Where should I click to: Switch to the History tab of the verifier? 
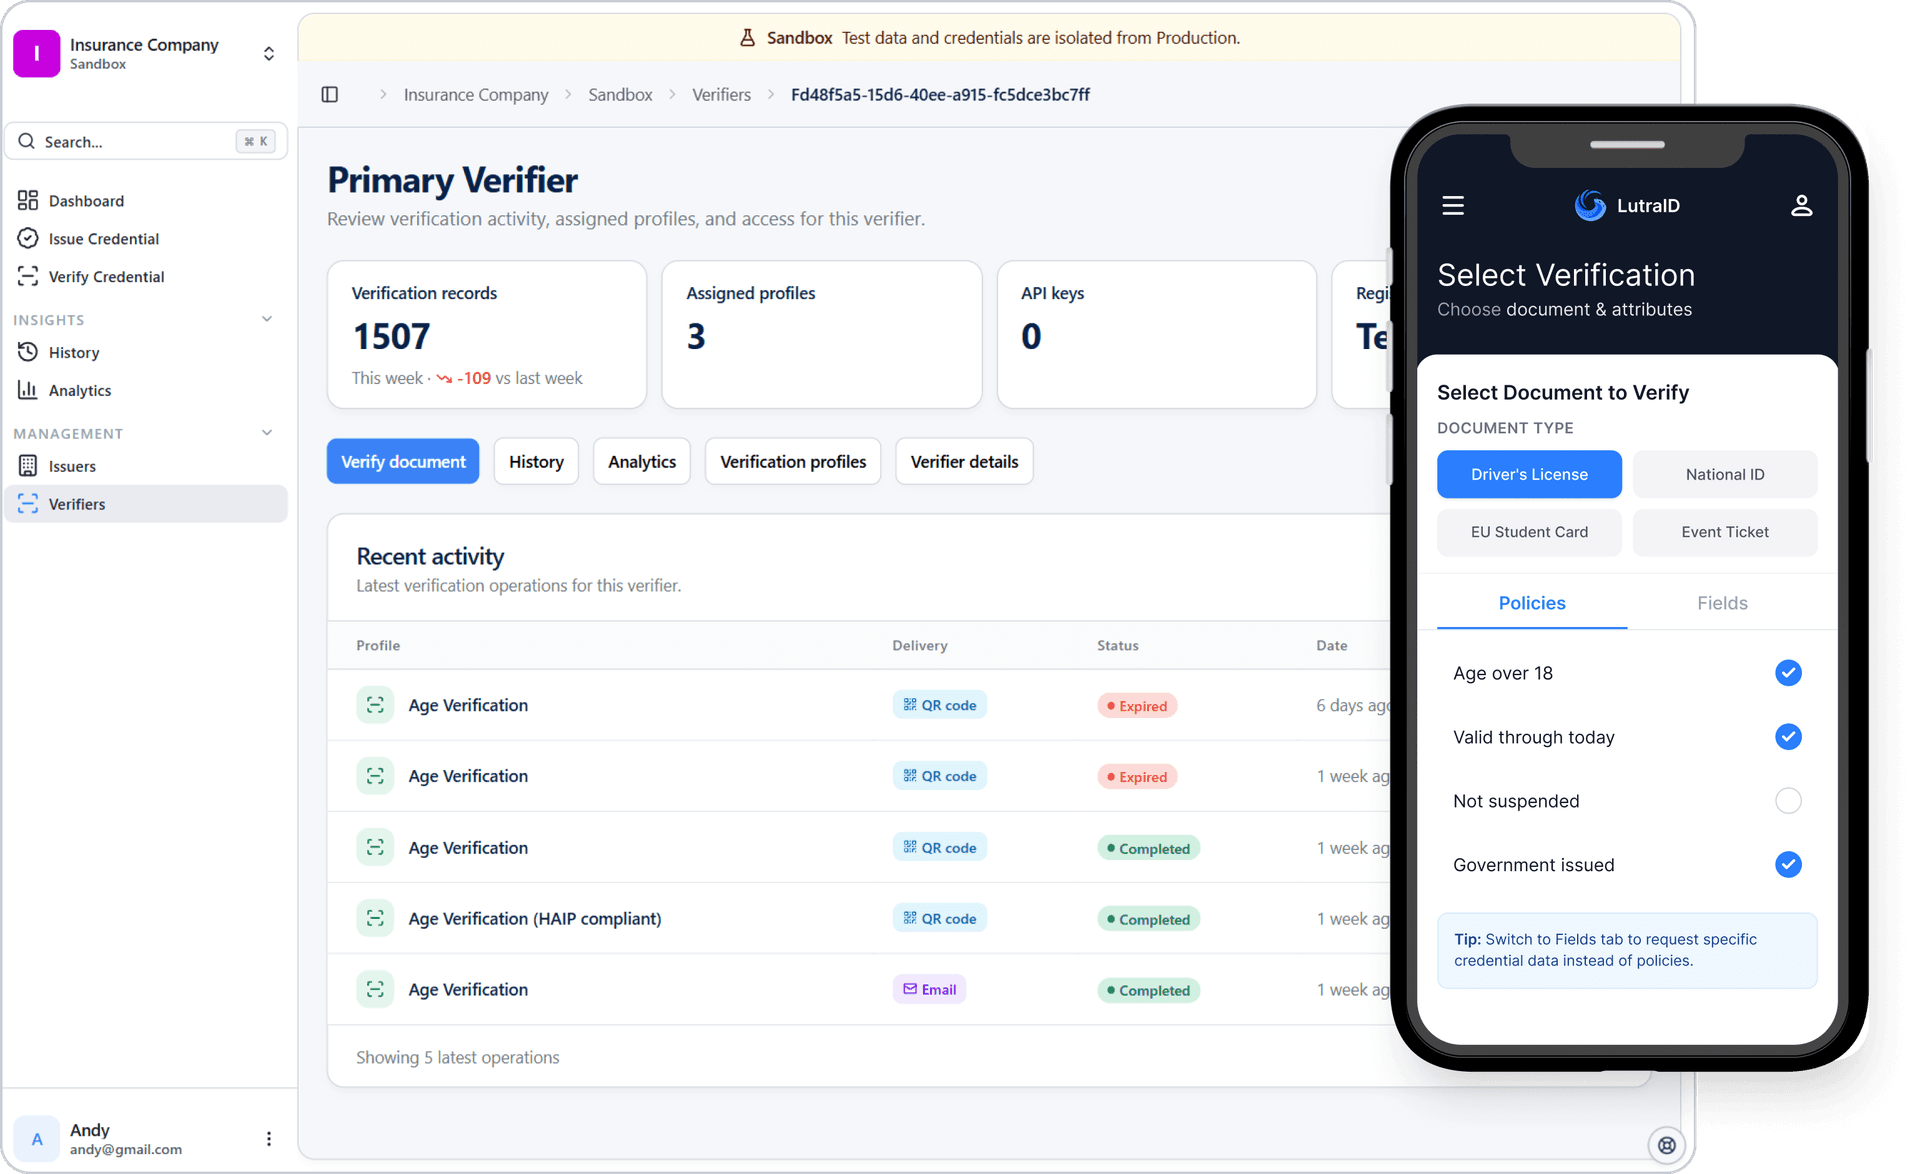536,462
